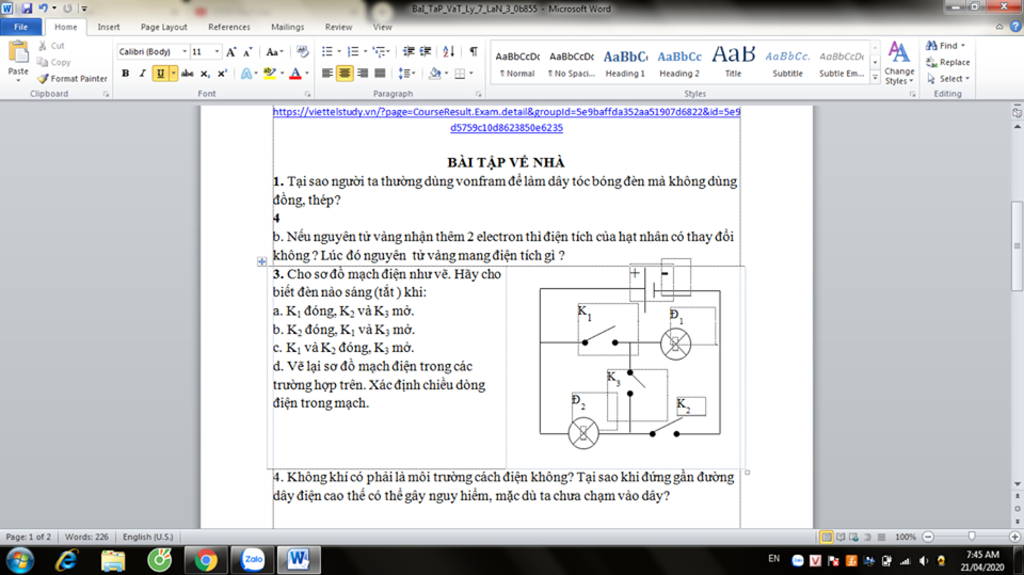This screenshot has width=1024, height=575.
Task: Shrink font size icon
Action: tap(248, 52)
